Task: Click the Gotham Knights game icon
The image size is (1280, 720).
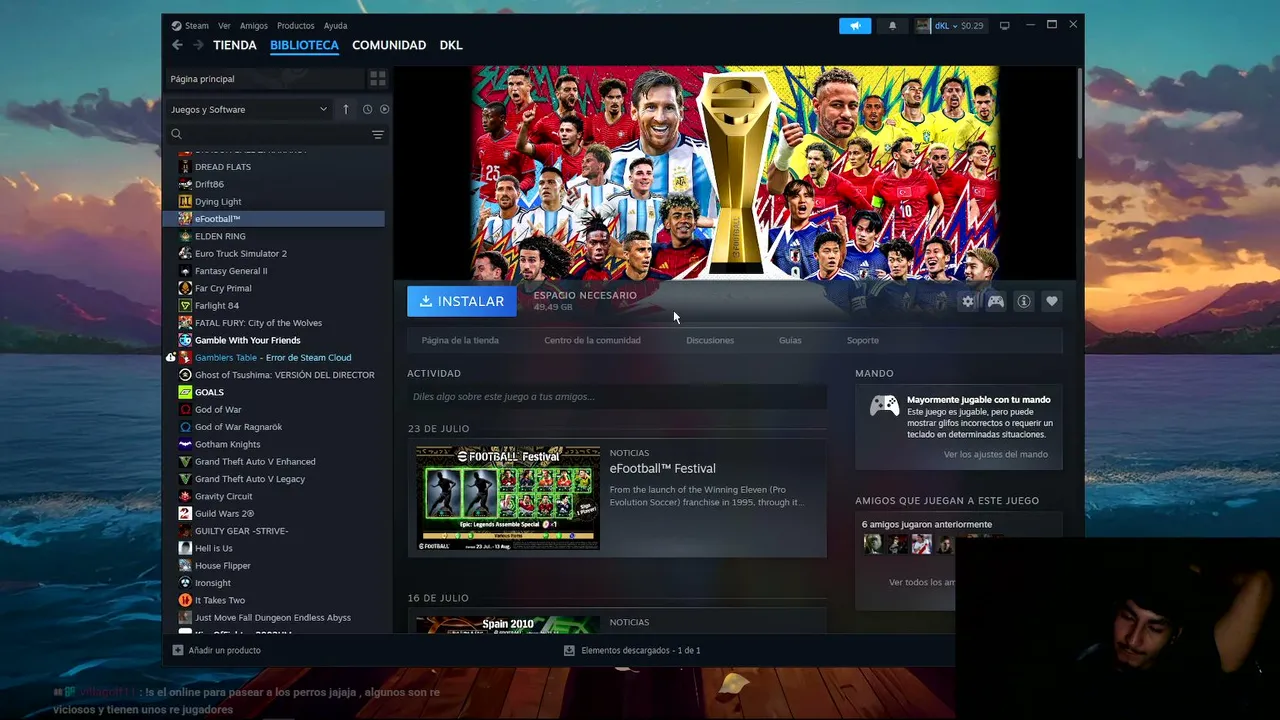Action: click(x=185, y=444)
